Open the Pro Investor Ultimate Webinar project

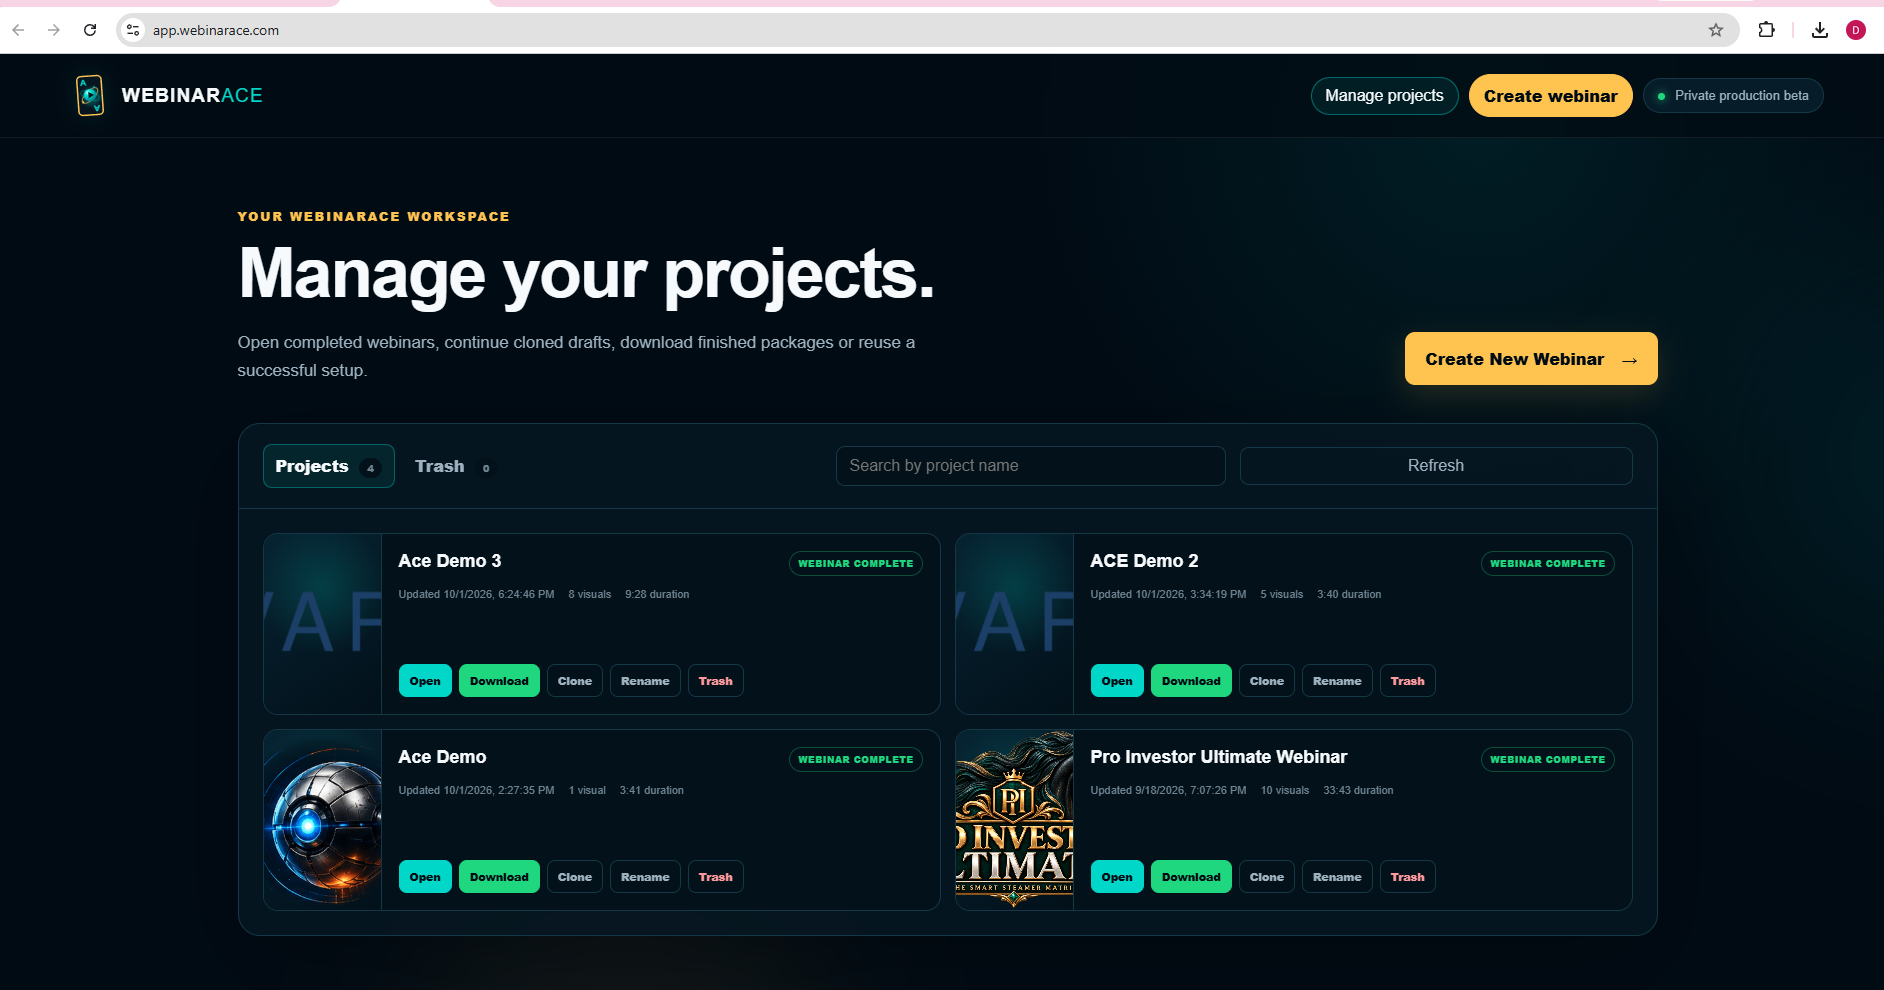(1117, 877)
